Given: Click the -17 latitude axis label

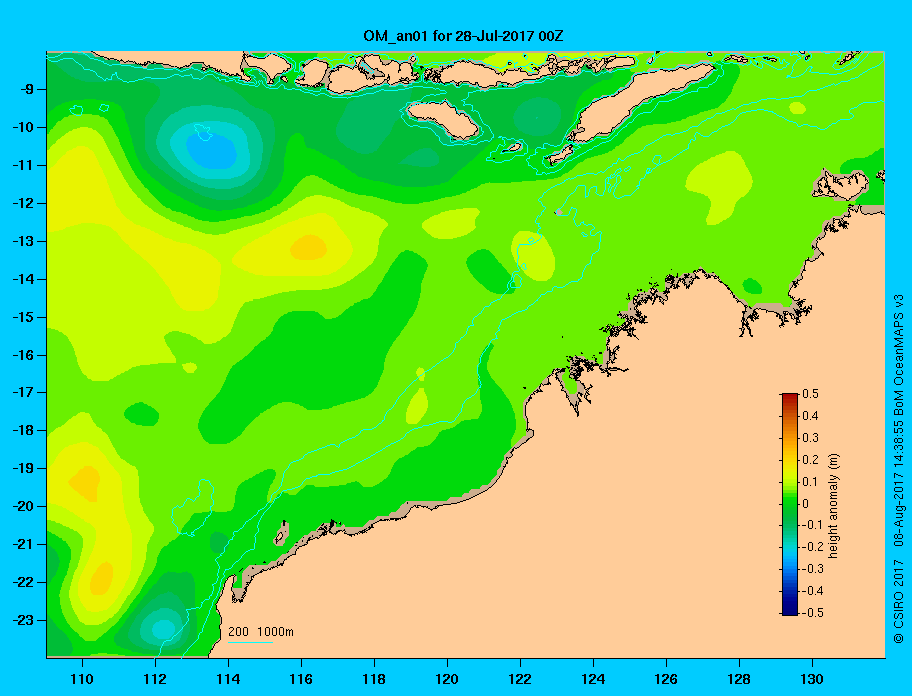Looking at the screenshot, I should click(x=23, y=392).
